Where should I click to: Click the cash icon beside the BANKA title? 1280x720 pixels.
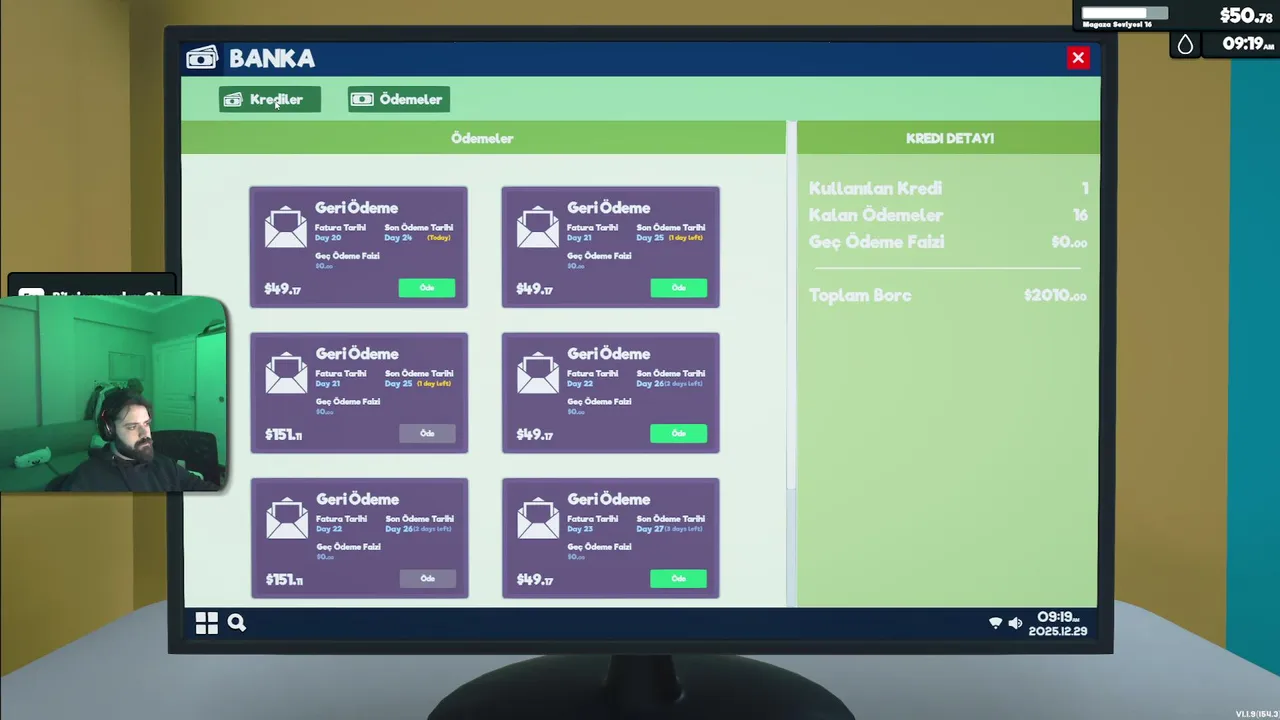click(x=202, y=58)
